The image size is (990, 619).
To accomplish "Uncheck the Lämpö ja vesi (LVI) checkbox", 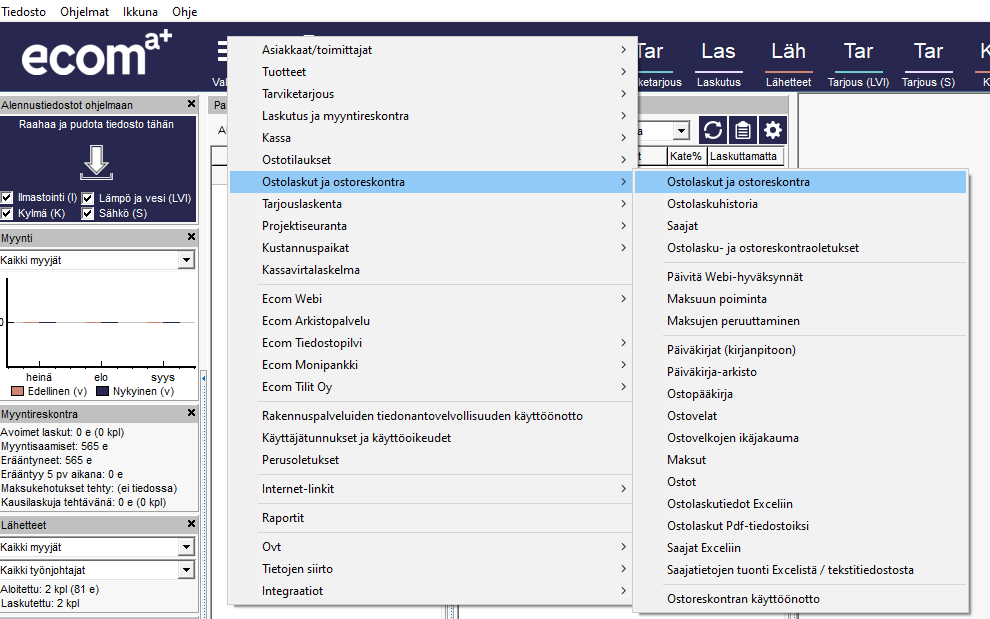I will point(88,198).
